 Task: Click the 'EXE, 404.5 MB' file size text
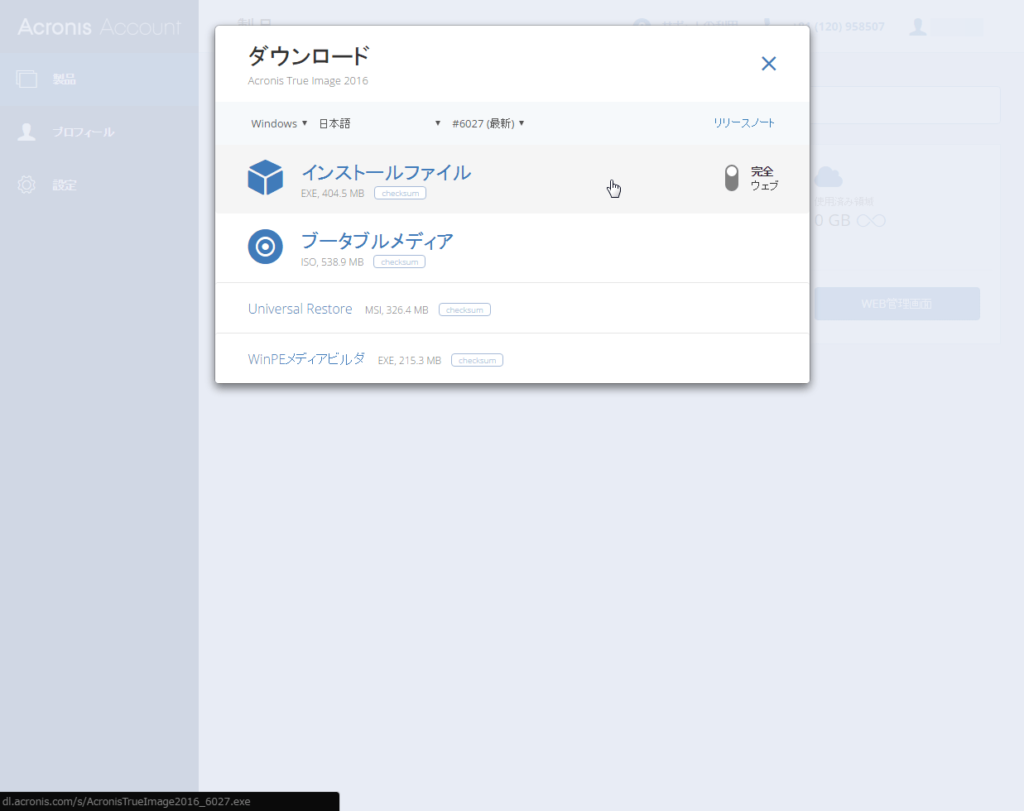click(x=332, y=193)
